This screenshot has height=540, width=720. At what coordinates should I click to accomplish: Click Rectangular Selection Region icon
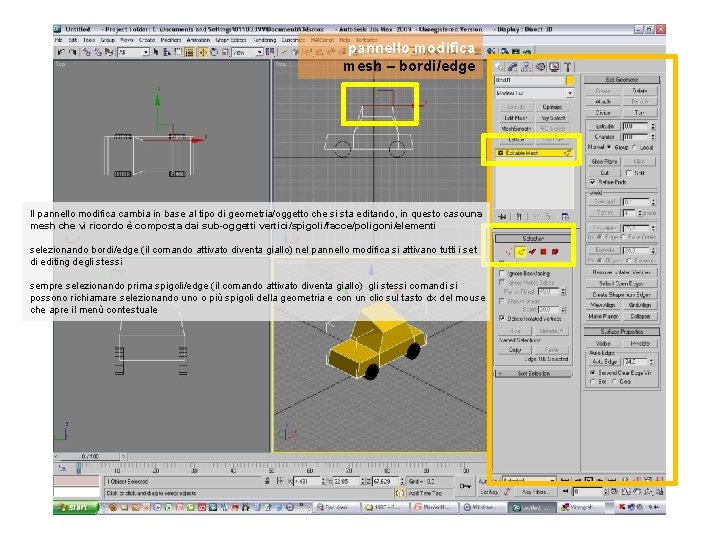coord(178,52)
